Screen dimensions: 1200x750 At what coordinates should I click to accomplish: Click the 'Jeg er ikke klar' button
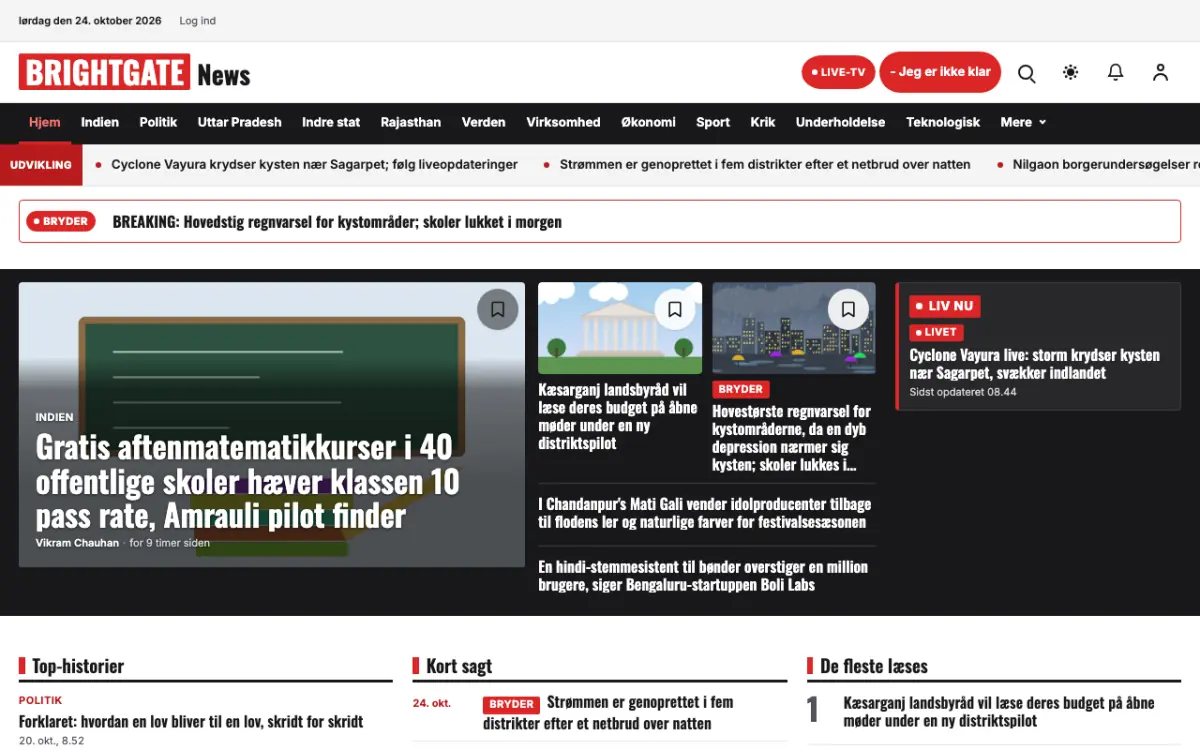point(940,72)
